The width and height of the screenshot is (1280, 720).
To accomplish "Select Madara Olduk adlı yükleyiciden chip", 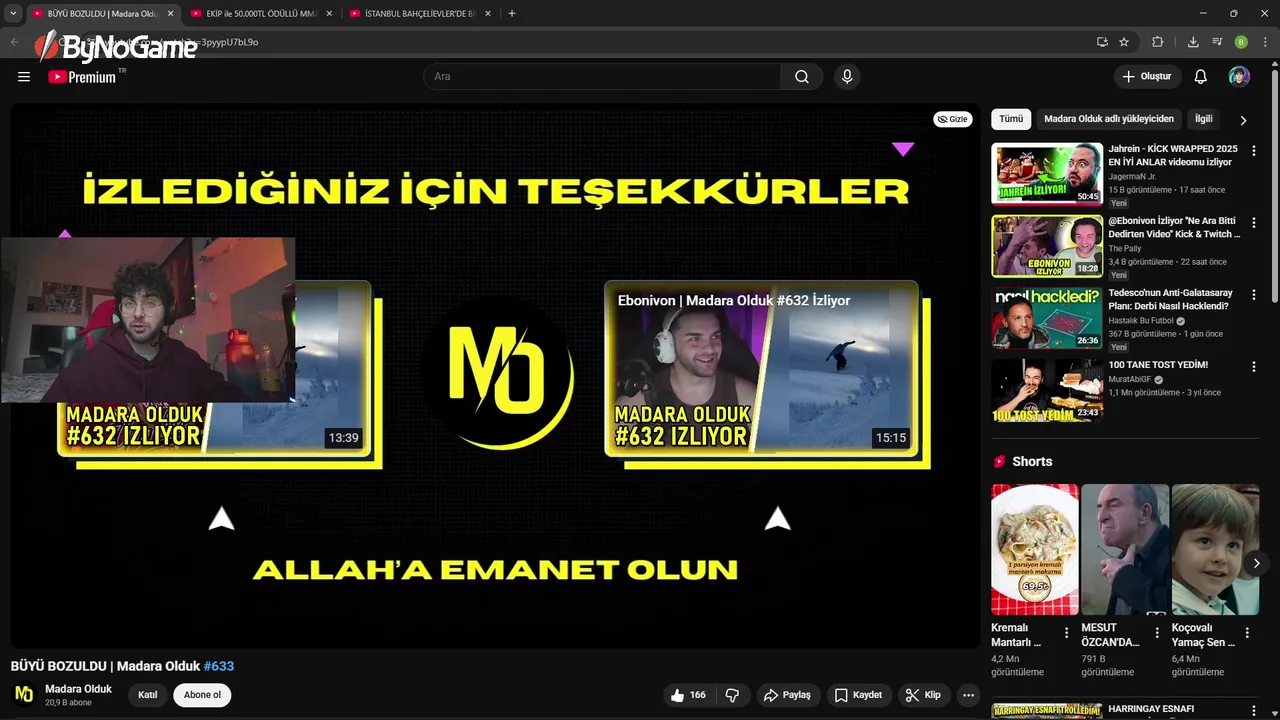I will point(1109,119).
